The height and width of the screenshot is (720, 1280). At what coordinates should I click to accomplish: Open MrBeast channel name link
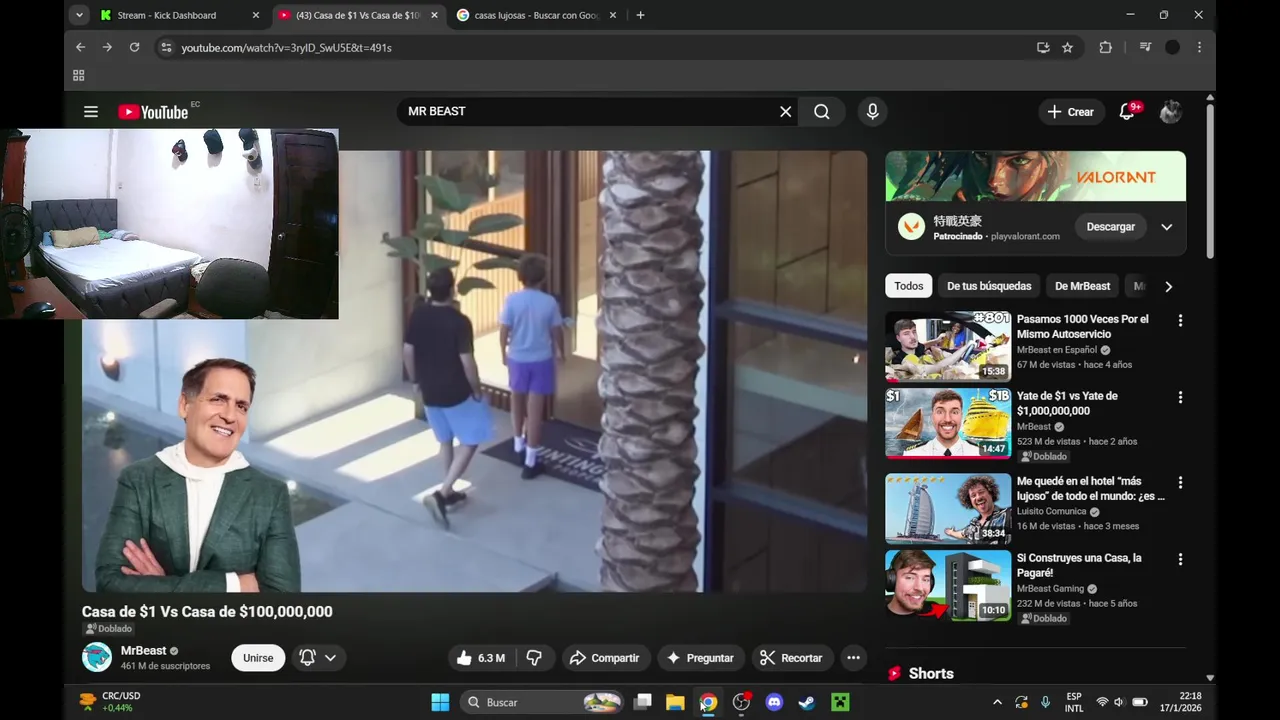143,651
